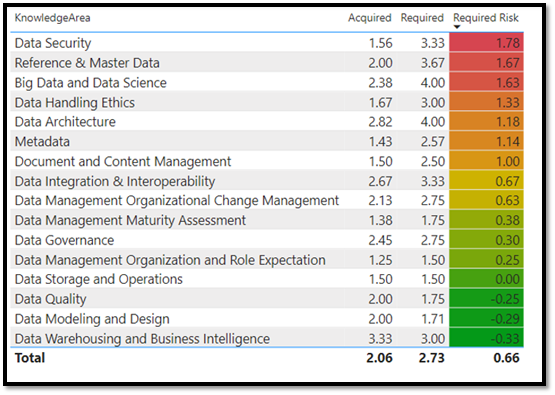Click the sort arrow under Required Risk
Viewport: 555px width, 395px height.
point(457,27)
